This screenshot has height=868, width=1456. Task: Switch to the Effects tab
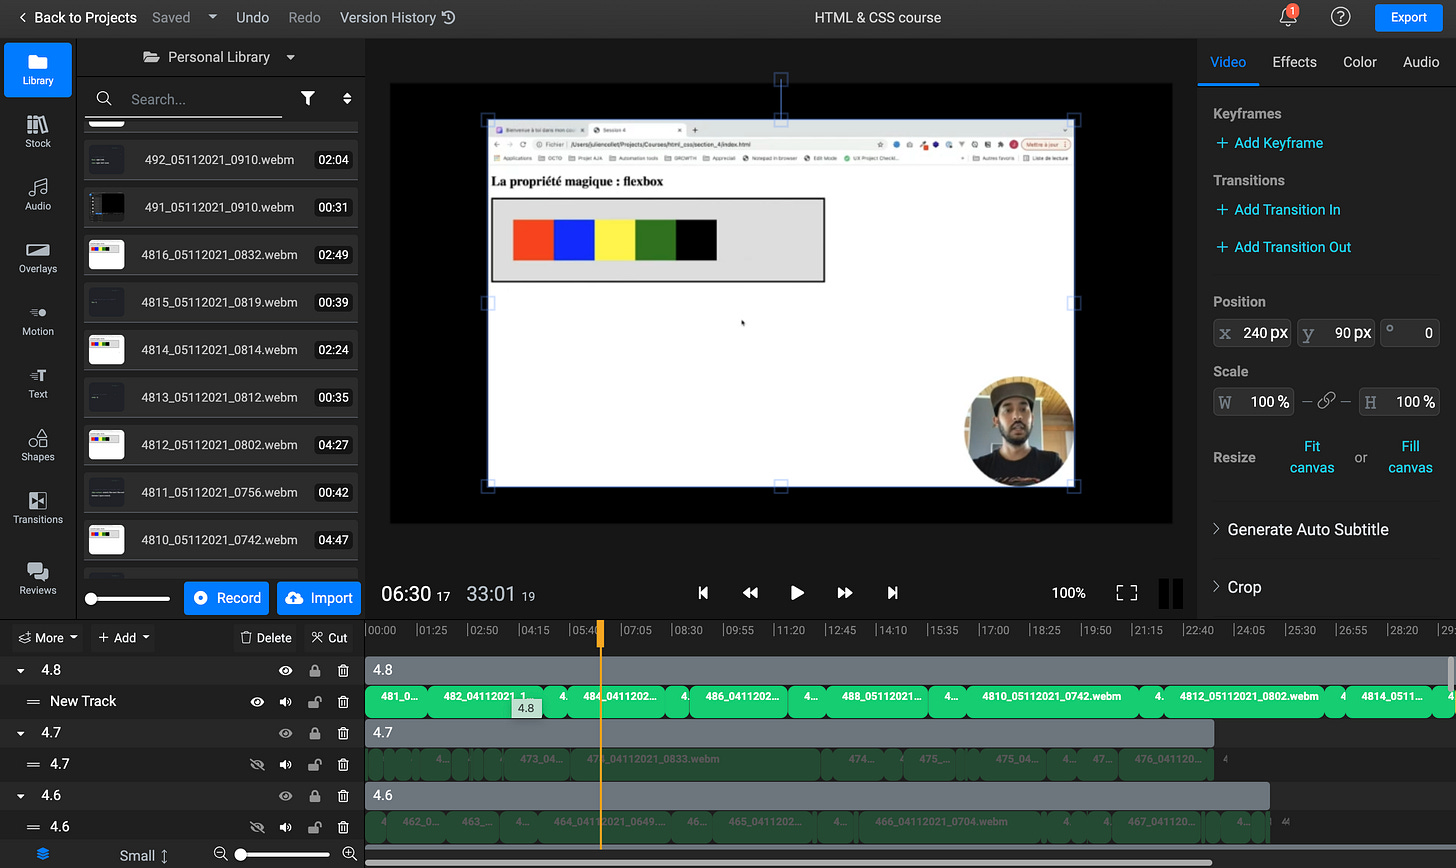1294,62
